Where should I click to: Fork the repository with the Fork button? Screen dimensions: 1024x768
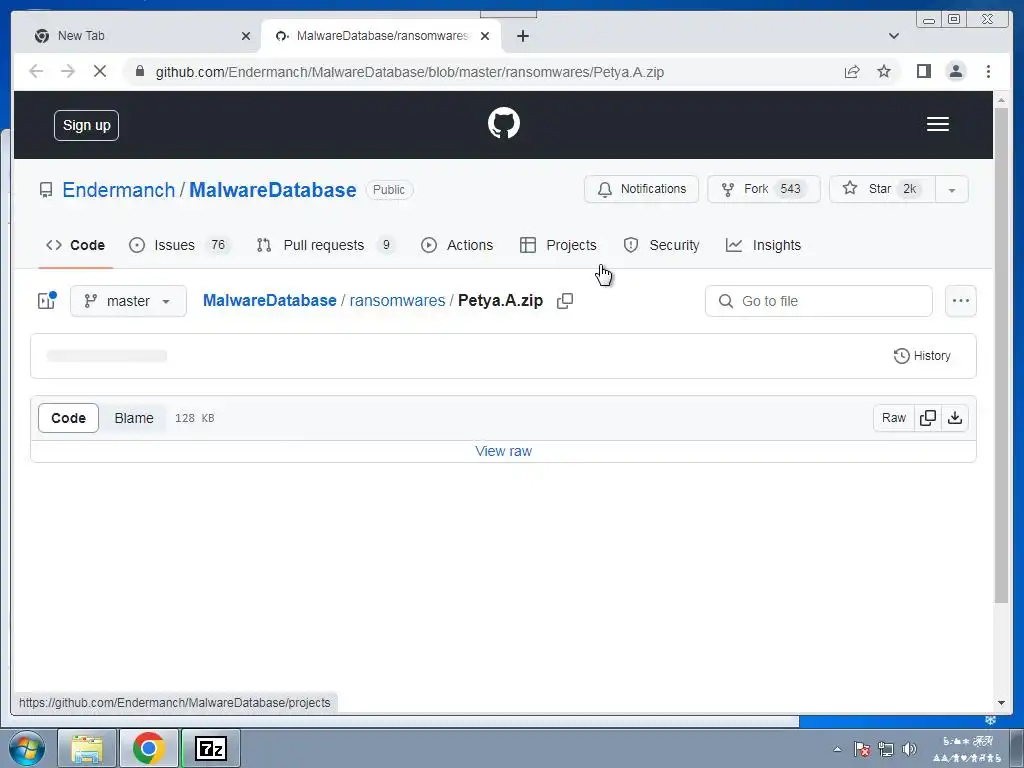pos(763,189)
